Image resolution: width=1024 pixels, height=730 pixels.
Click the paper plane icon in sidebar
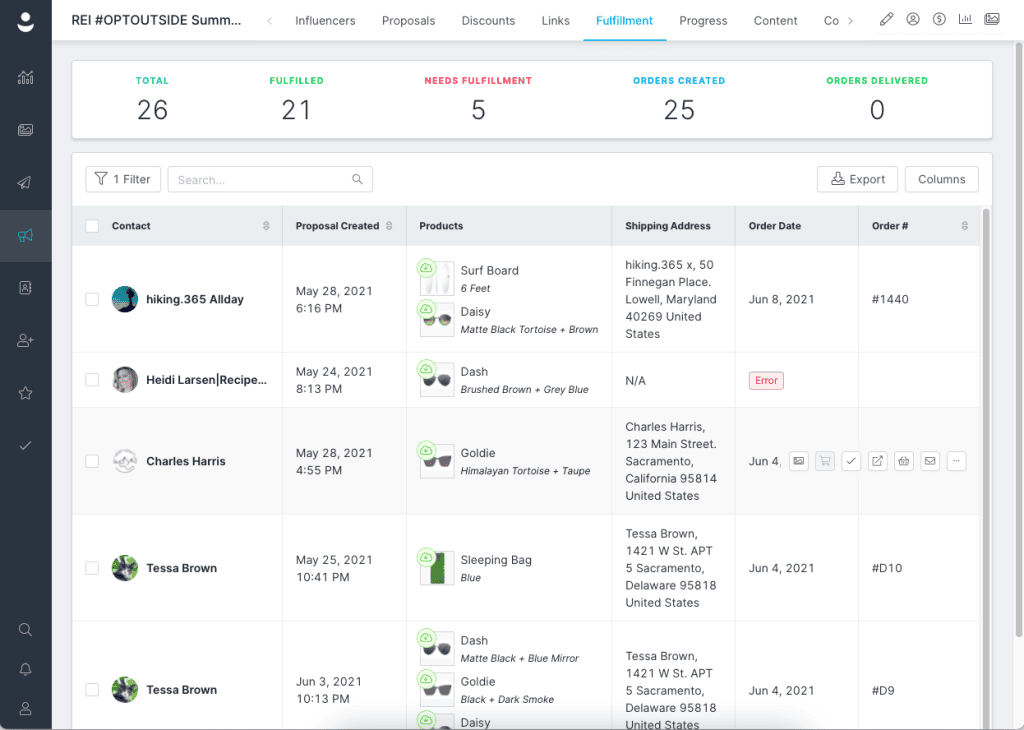25,183
